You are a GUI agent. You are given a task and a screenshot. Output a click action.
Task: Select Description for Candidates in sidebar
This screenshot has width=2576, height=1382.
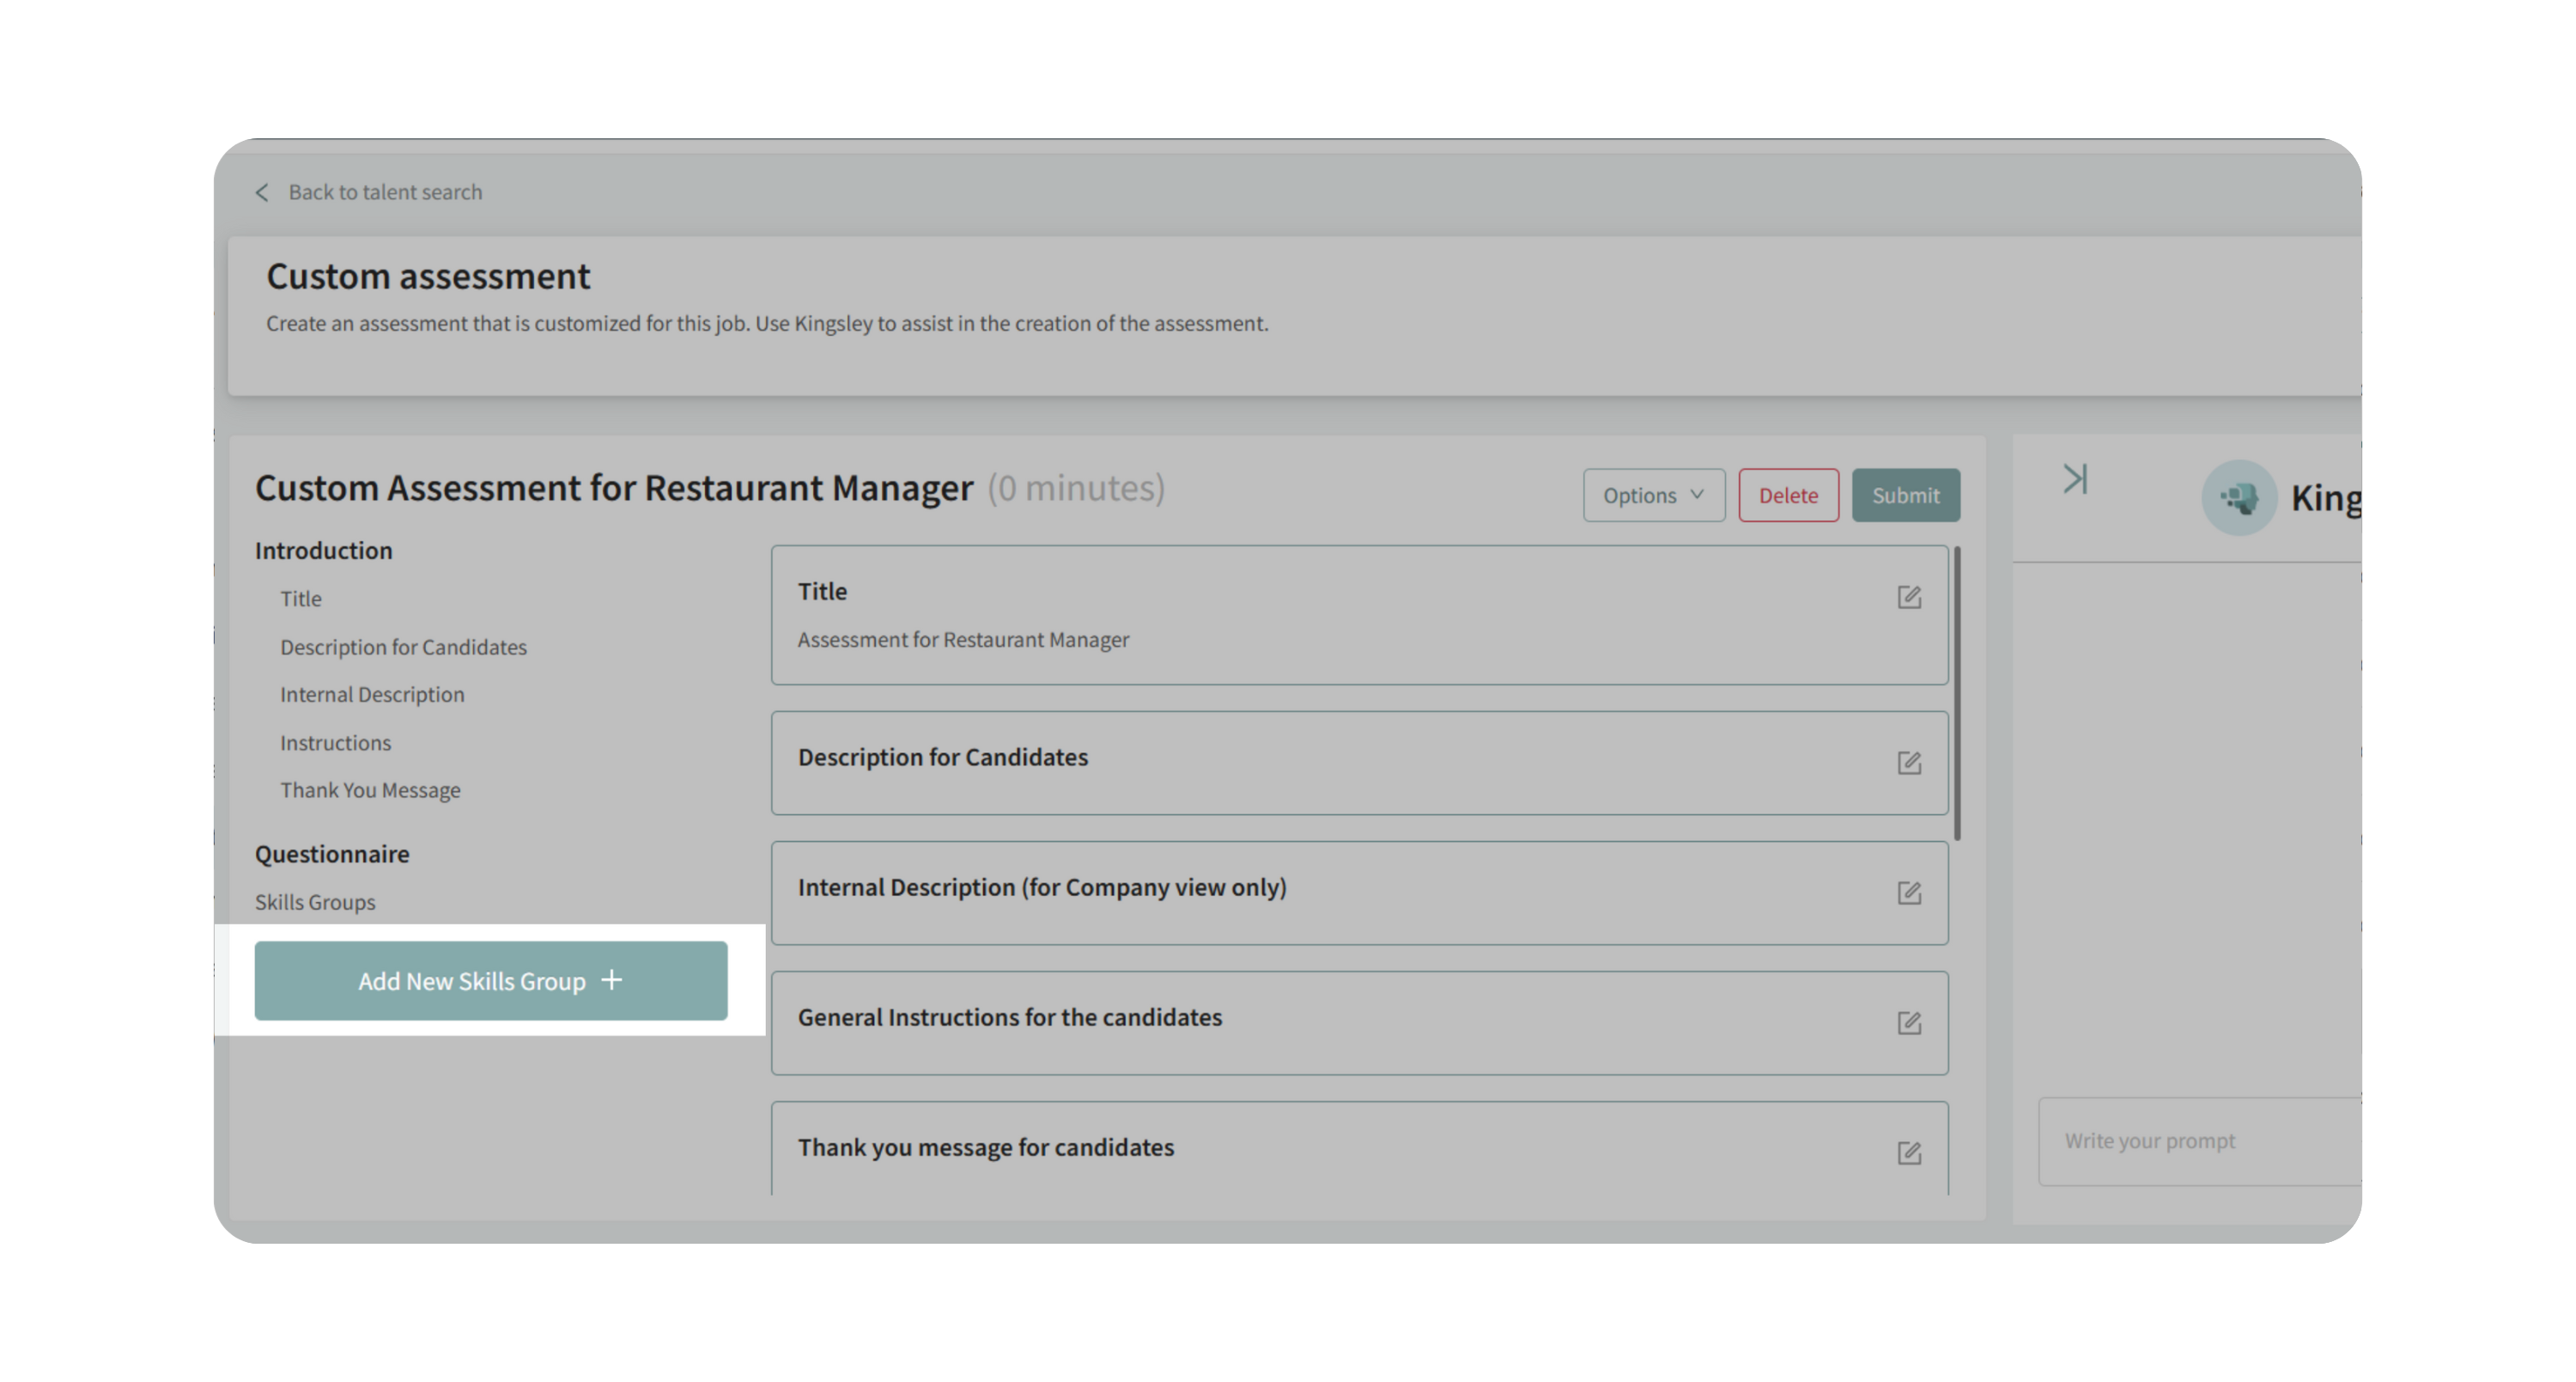click(403, 647)
